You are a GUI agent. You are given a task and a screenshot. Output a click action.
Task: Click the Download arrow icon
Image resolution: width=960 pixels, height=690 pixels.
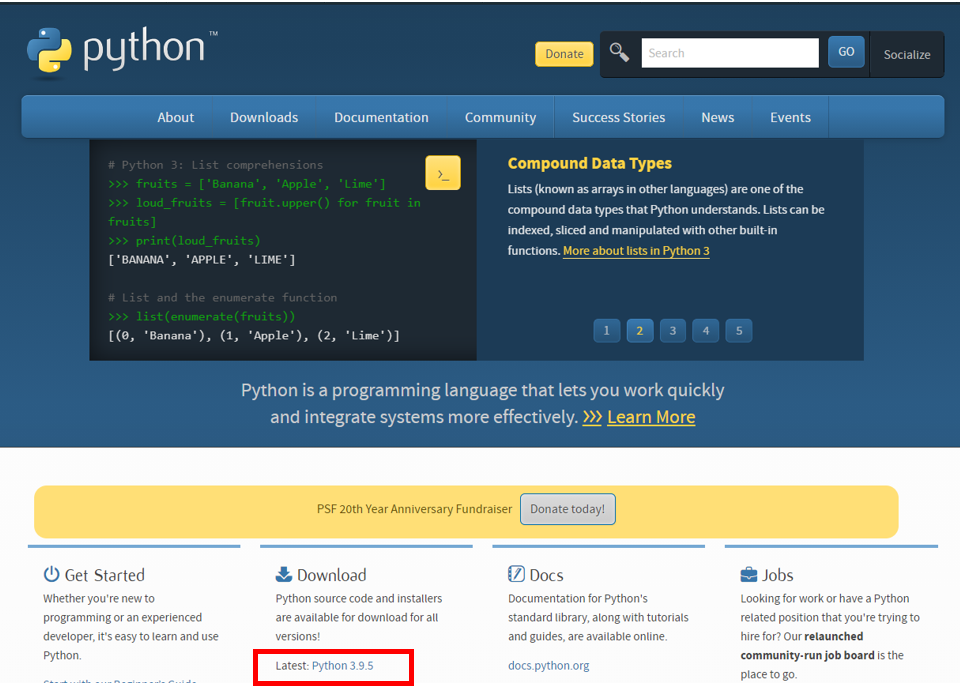coord(283,574)
